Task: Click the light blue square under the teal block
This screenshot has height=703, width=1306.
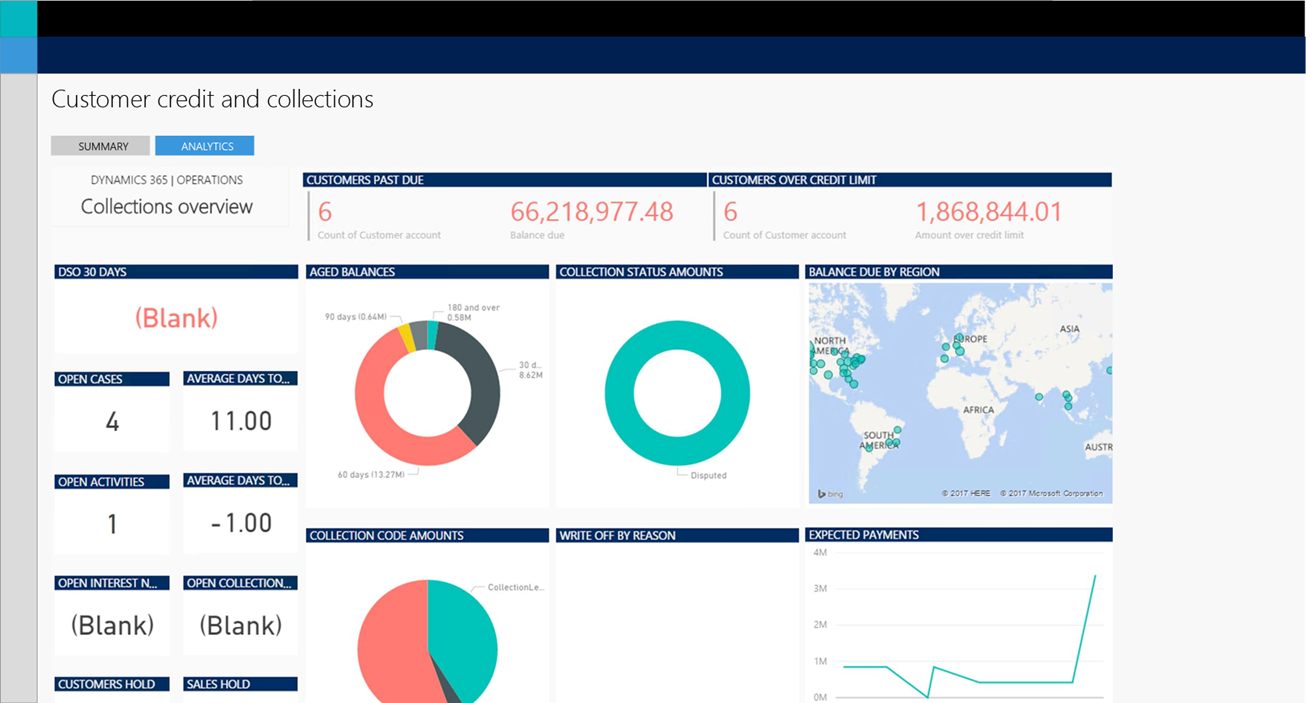Action: tap(18, 55)
